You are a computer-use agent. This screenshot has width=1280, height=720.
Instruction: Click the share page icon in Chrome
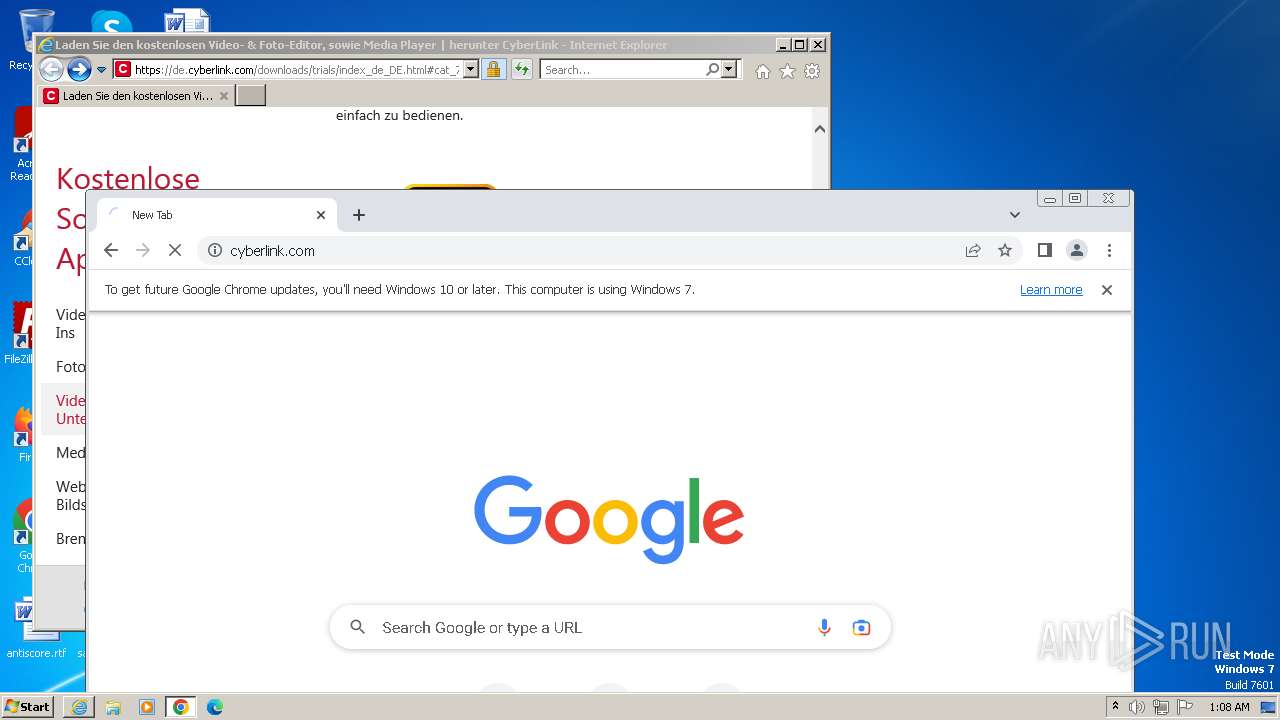(x=973, y=251)
